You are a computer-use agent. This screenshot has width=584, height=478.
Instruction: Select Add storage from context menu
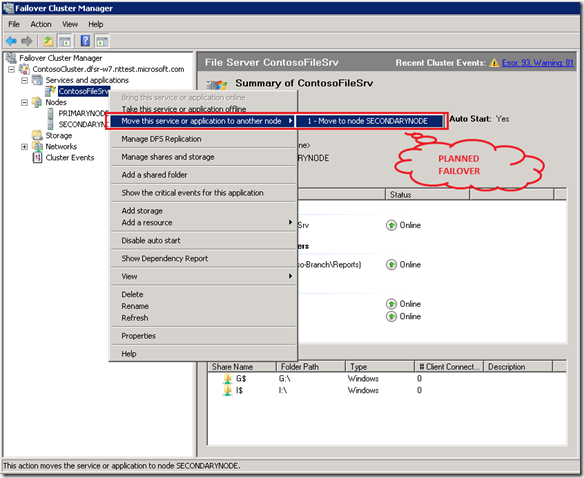[203, 210]
